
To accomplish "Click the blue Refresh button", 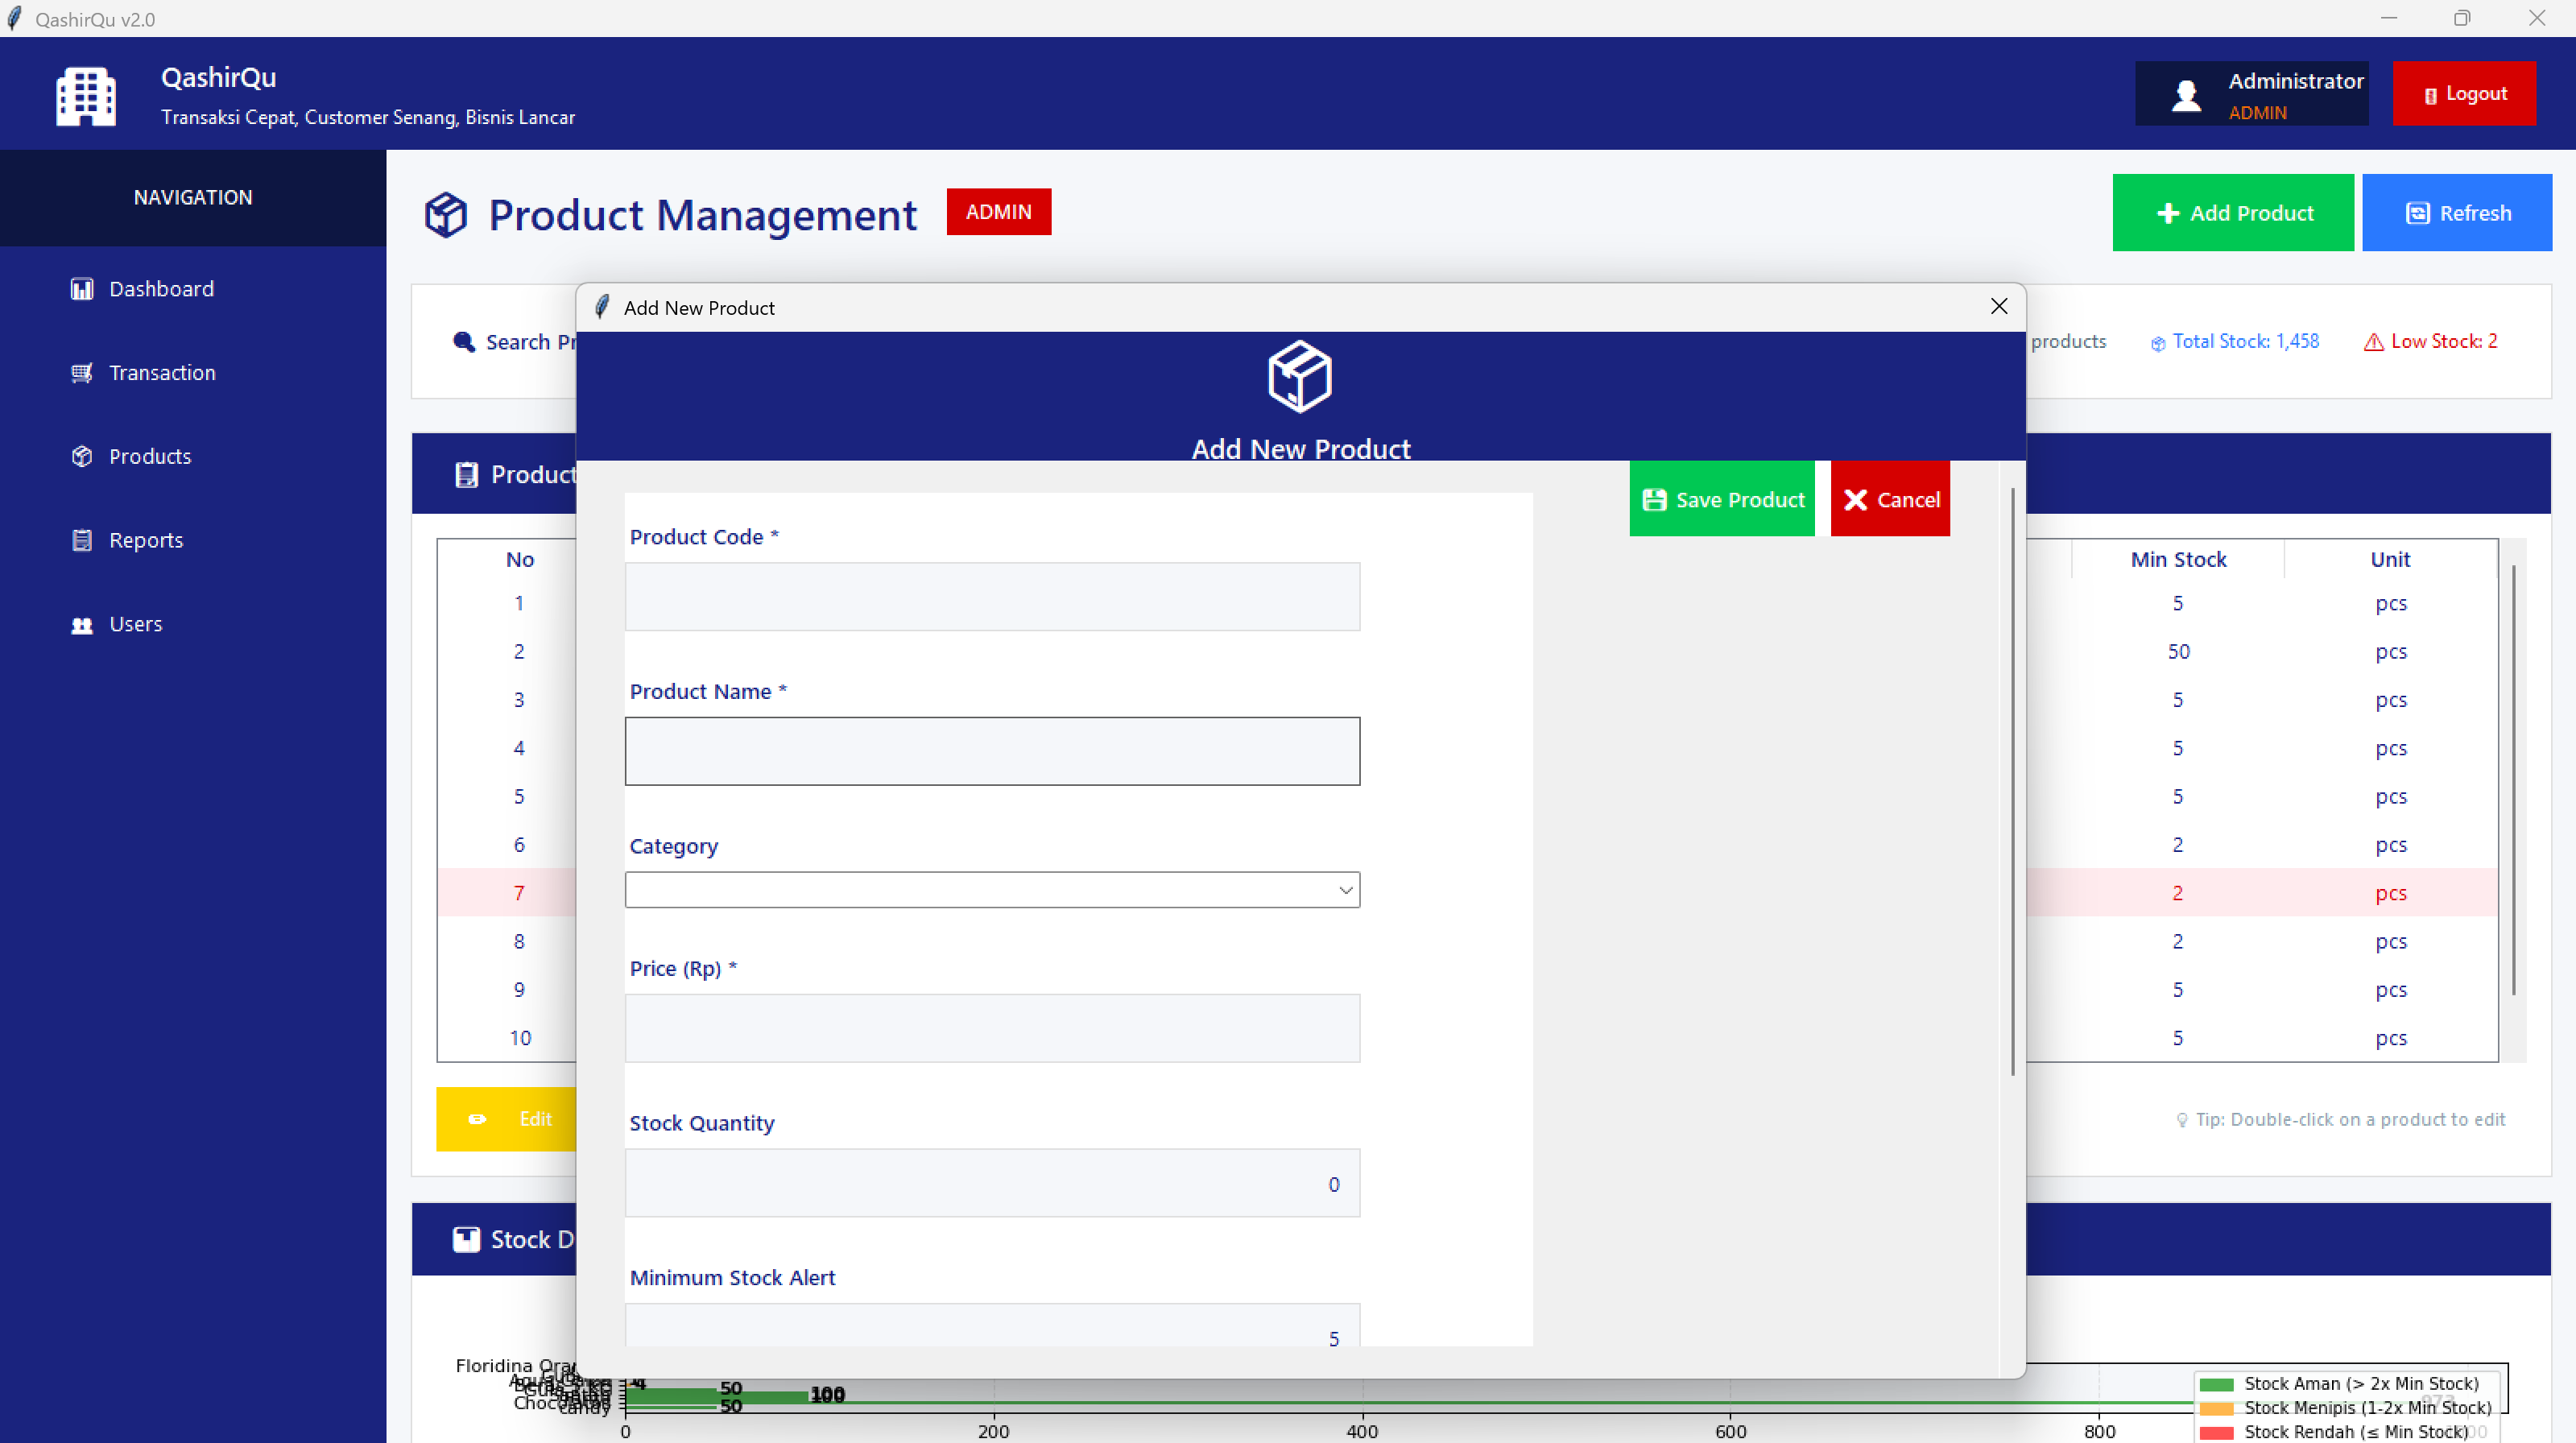I will pos(2456,213).
